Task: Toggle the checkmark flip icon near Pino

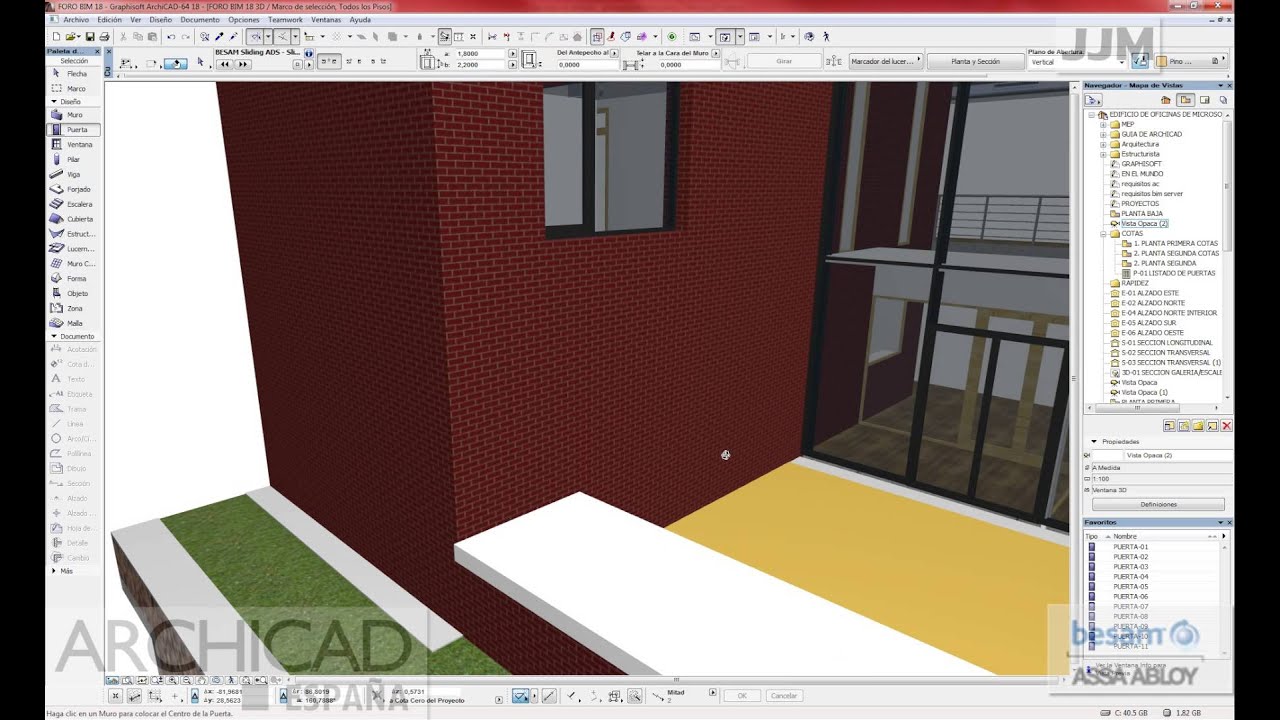Action: click(x=1140, y=62)
